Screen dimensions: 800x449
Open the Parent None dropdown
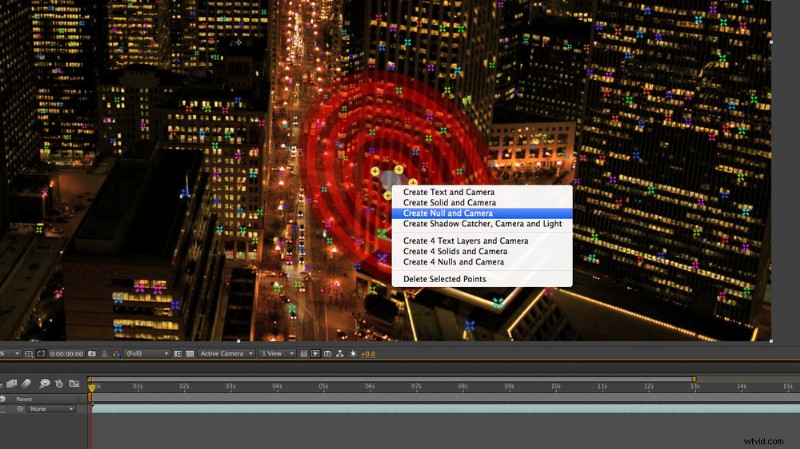pos(51,409)
